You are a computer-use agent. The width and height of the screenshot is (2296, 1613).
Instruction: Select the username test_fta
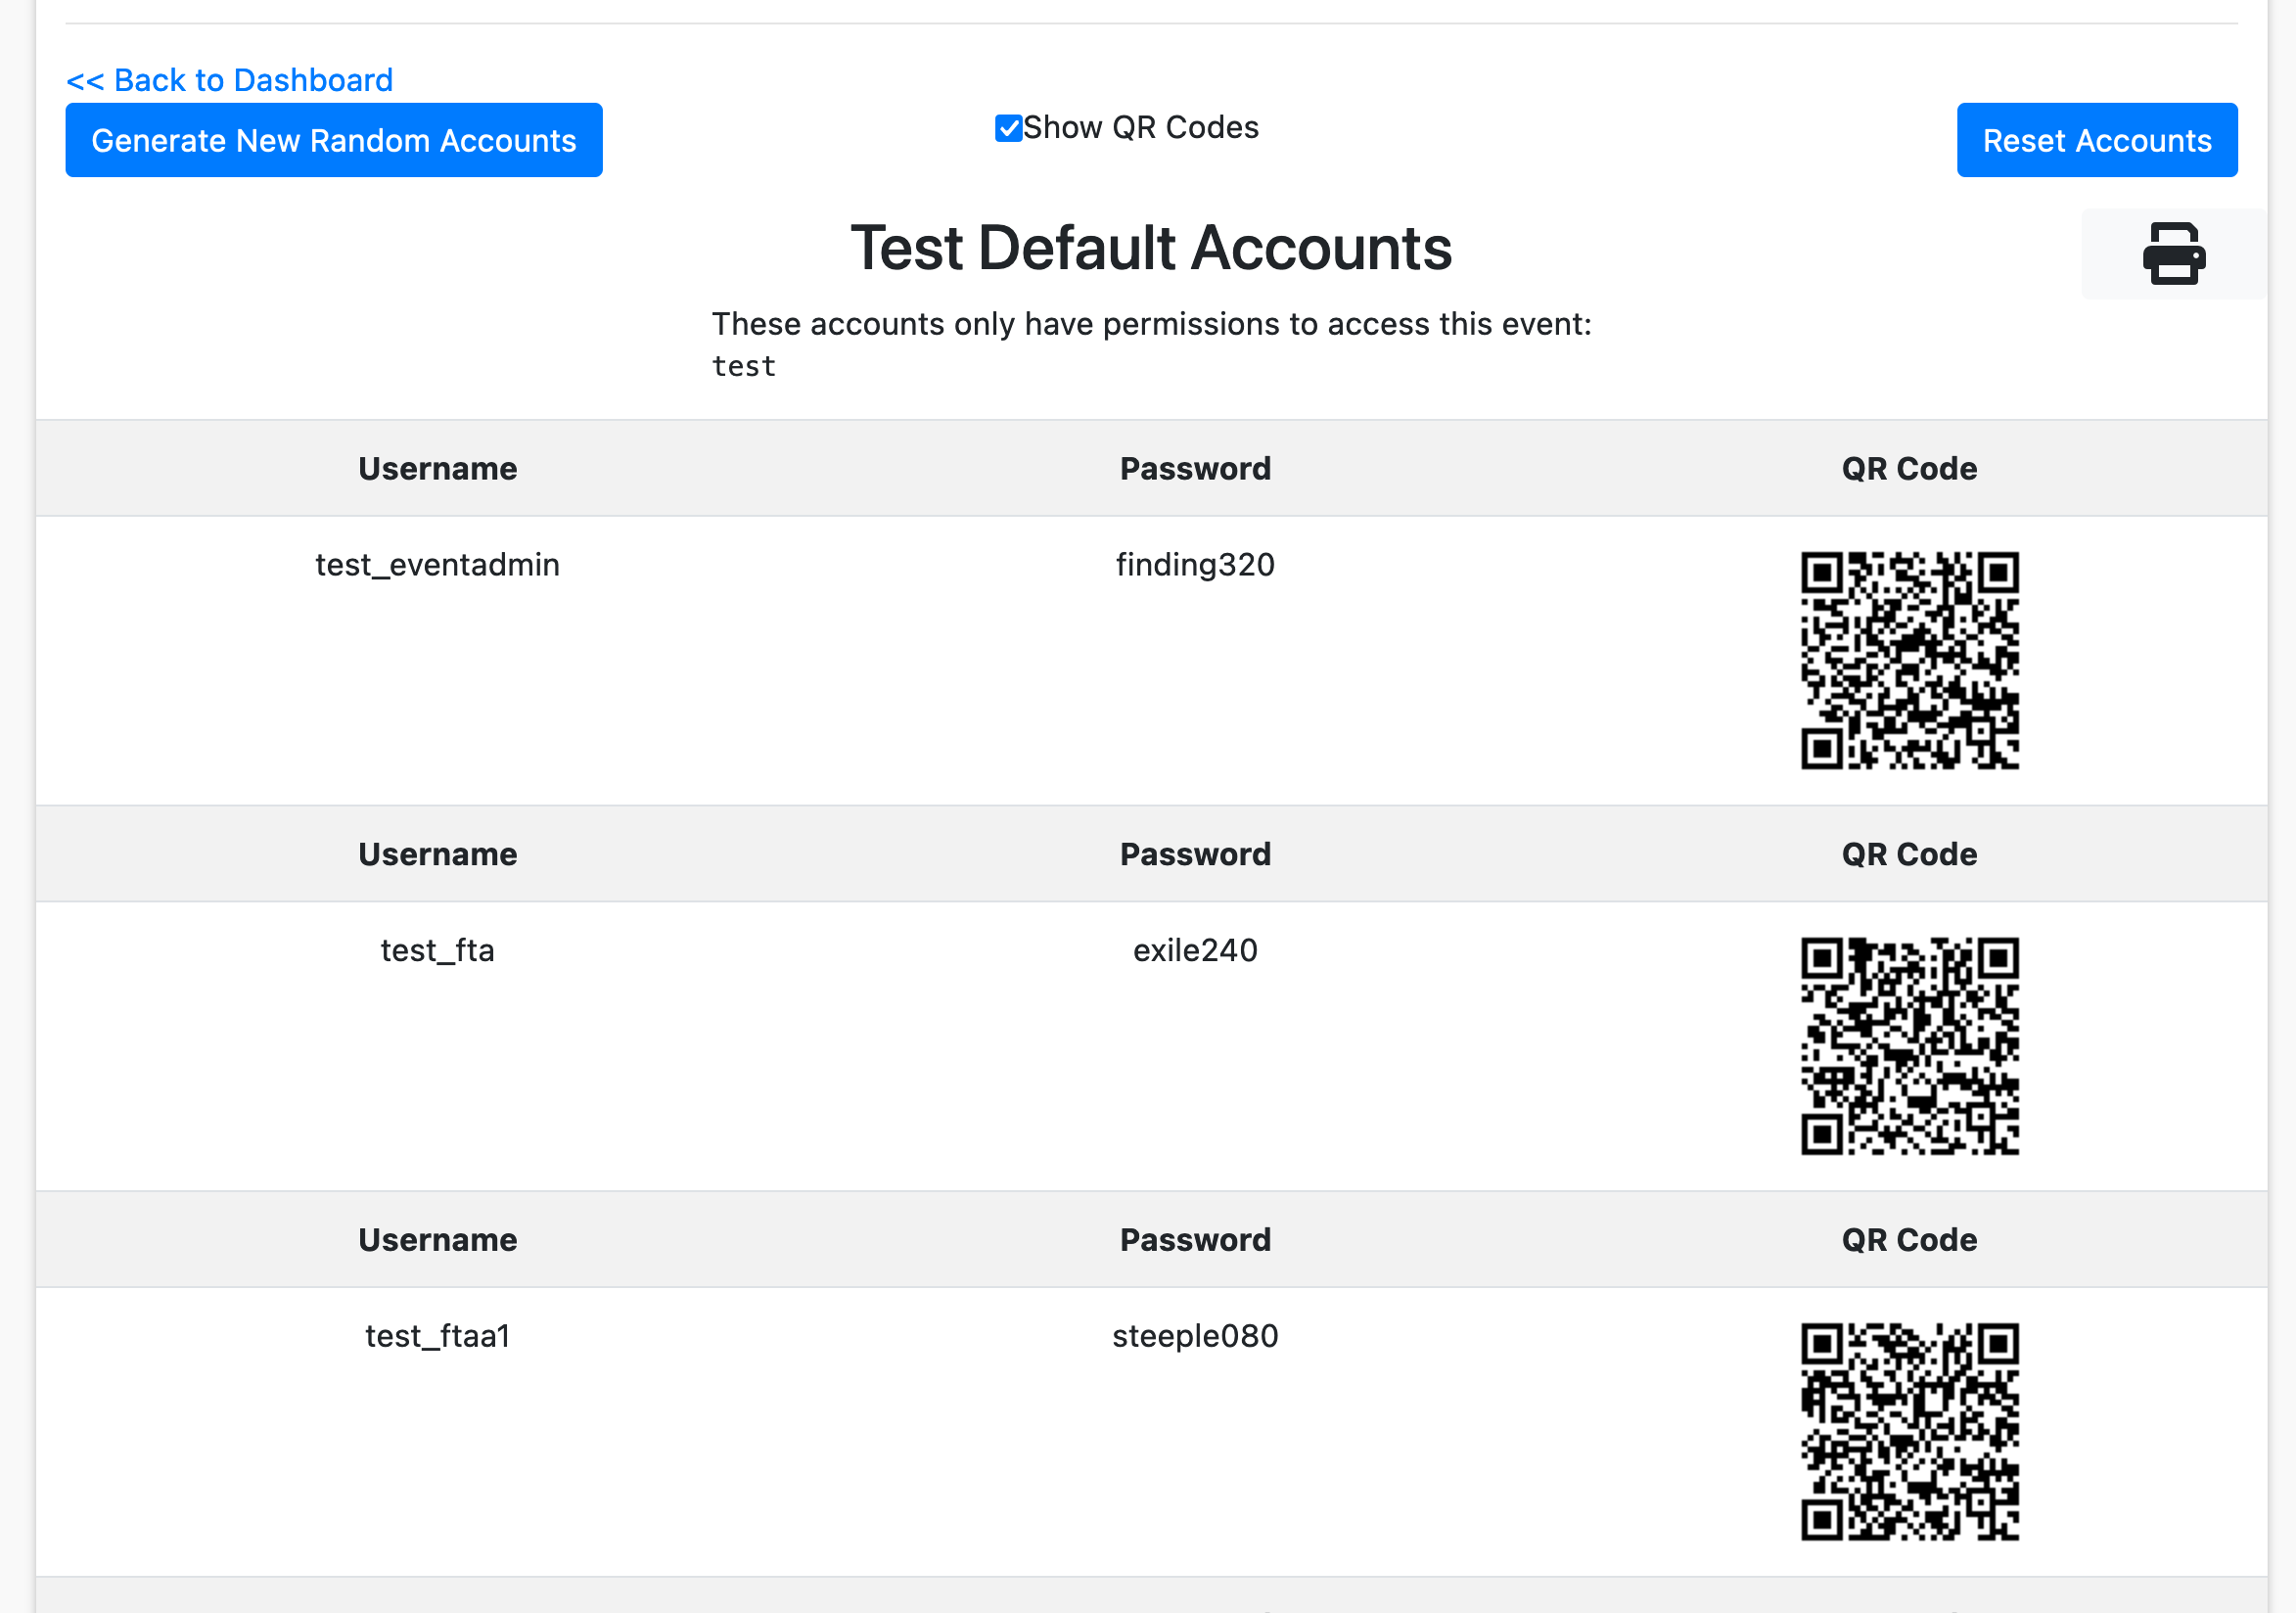(x=438, y=950)
